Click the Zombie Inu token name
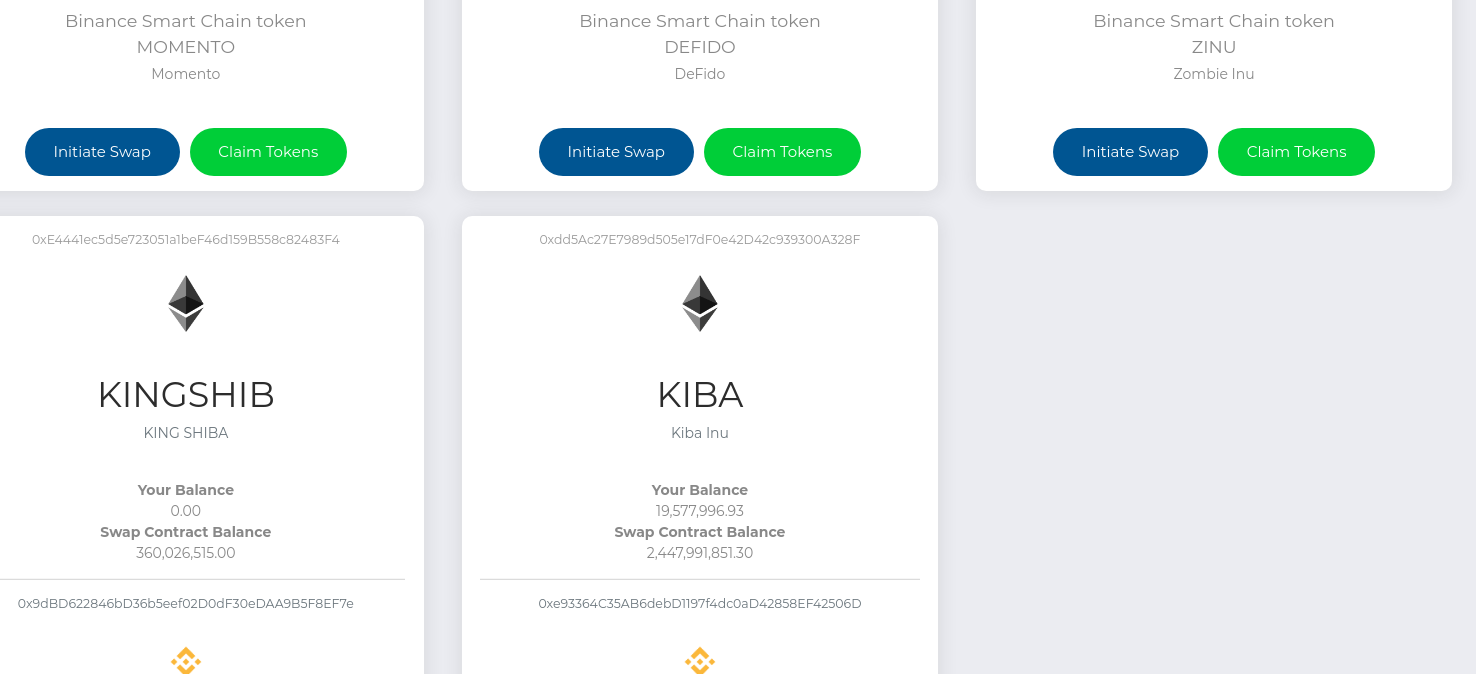 coord(1214,74)
